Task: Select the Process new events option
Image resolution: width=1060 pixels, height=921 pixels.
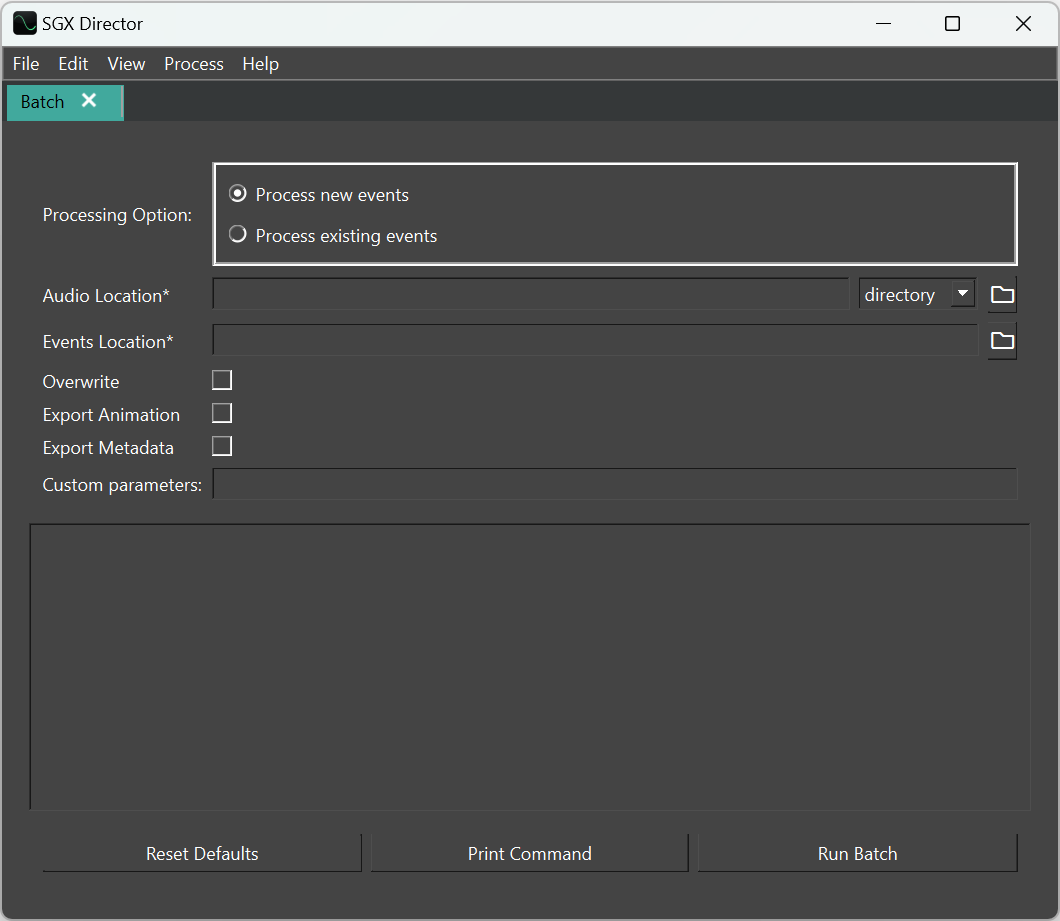Action: tap(238, 194)
